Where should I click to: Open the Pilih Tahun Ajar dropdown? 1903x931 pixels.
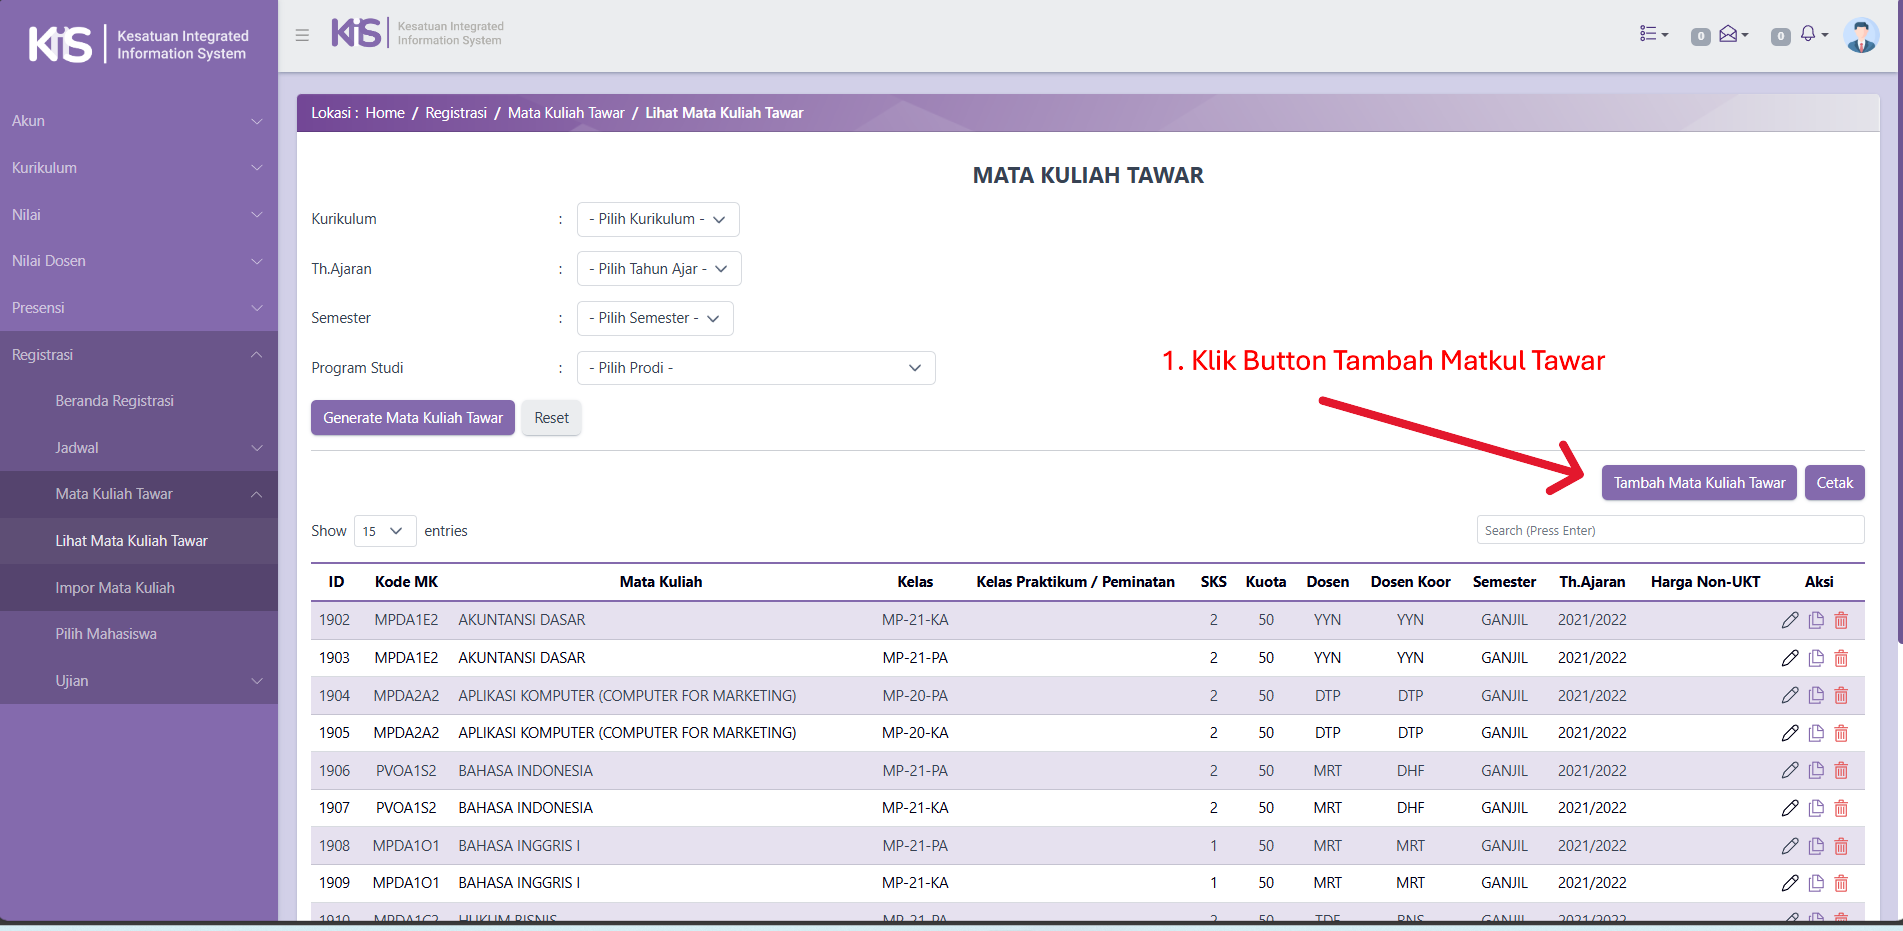click(659, 269)
